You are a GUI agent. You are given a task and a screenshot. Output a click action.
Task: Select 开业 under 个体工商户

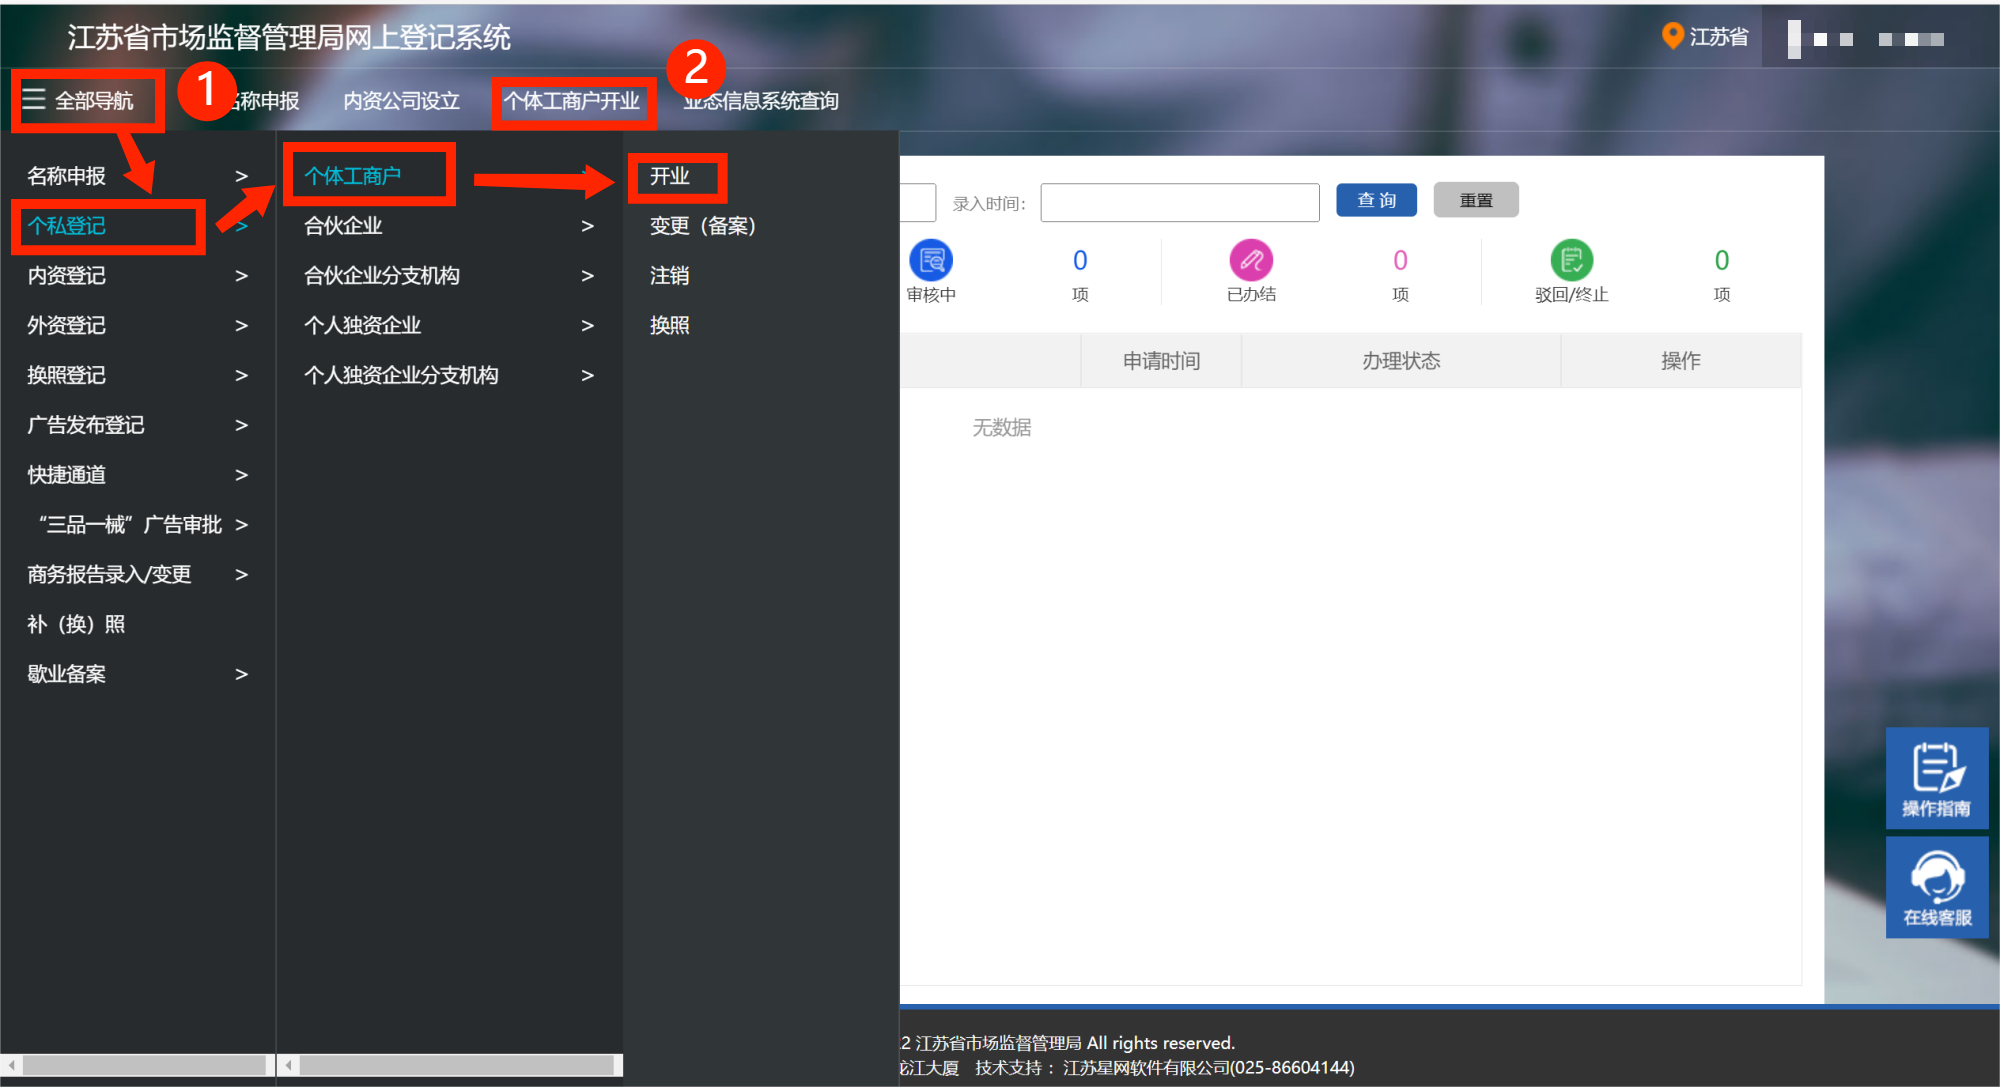pyautogui.click(x=670, y=177)
